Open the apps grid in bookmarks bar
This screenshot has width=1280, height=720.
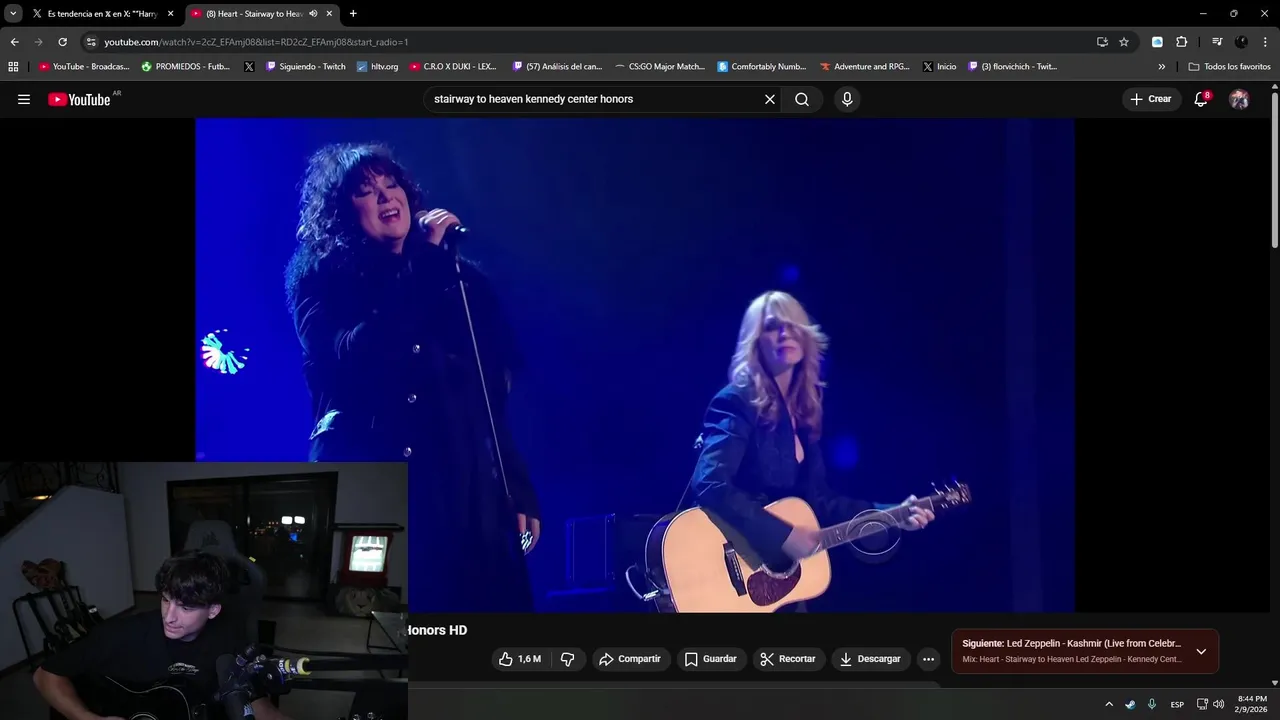pyautogui.click(x=13, y=67)
